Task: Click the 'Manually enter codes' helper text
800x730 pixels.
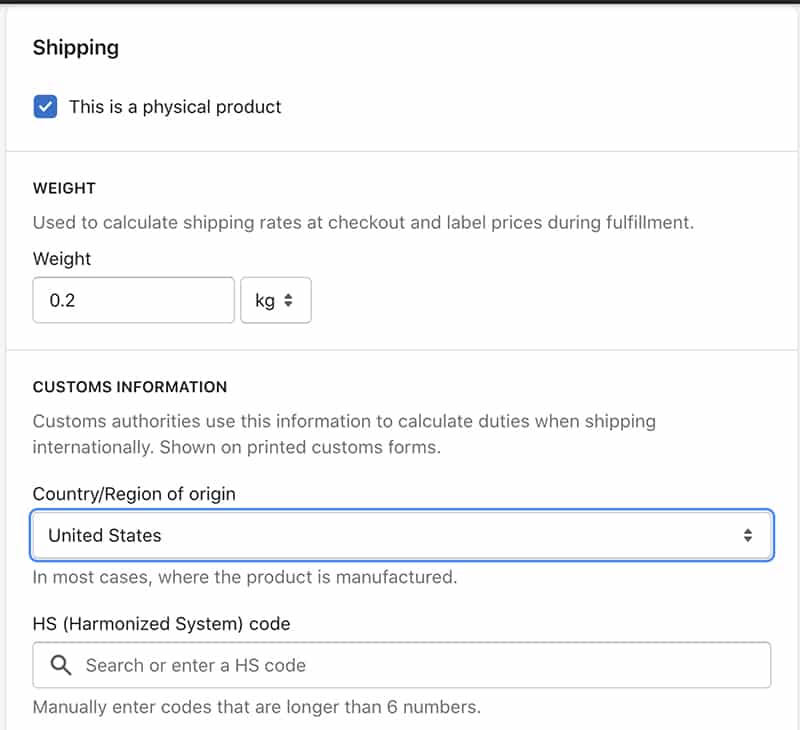Action: pyautogui.click(x=257, y=707)
